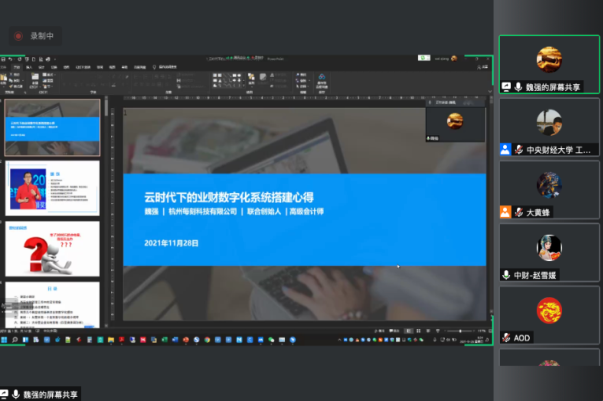Toggle microphone icon on AOD tile
Screen dimensions: 603x401
[x=506, y=338]
